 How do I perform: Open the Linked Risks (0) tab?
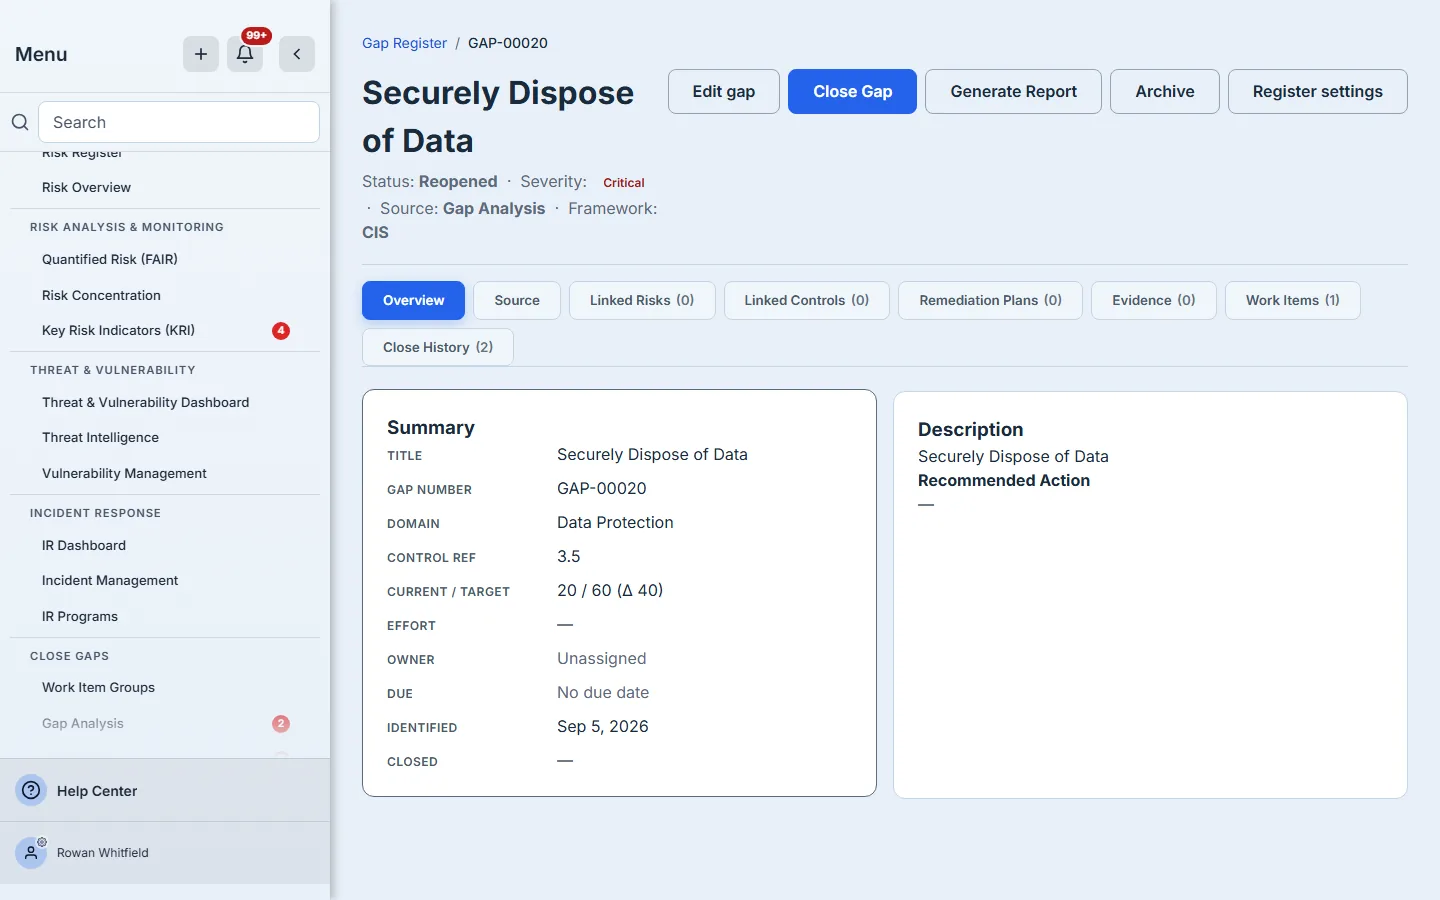pyautogui.click(x=642, y=300)
